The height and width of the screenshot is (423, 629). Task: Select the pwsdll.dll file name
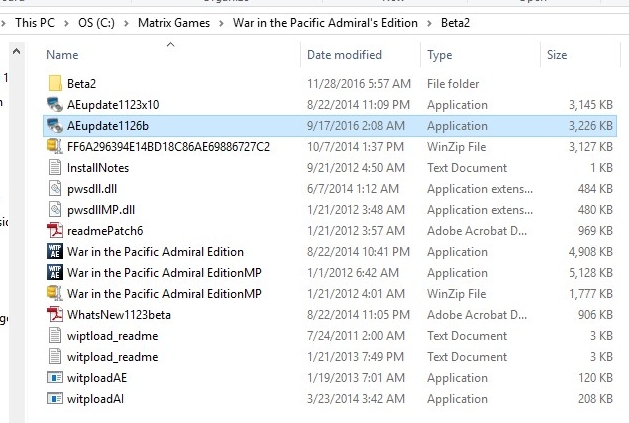click(x=92, y=189)
